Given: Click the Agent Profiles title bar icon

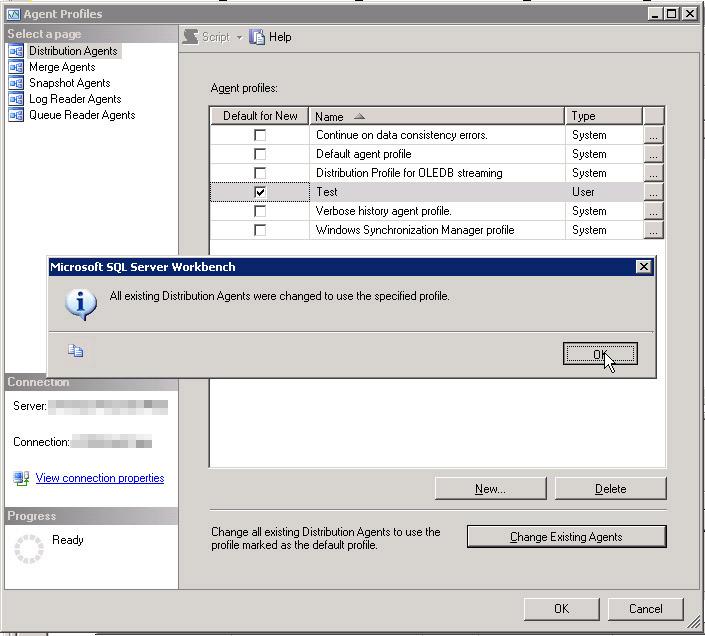Looking at the screenshot, I should pyautogui.click(x=13, y=14).
